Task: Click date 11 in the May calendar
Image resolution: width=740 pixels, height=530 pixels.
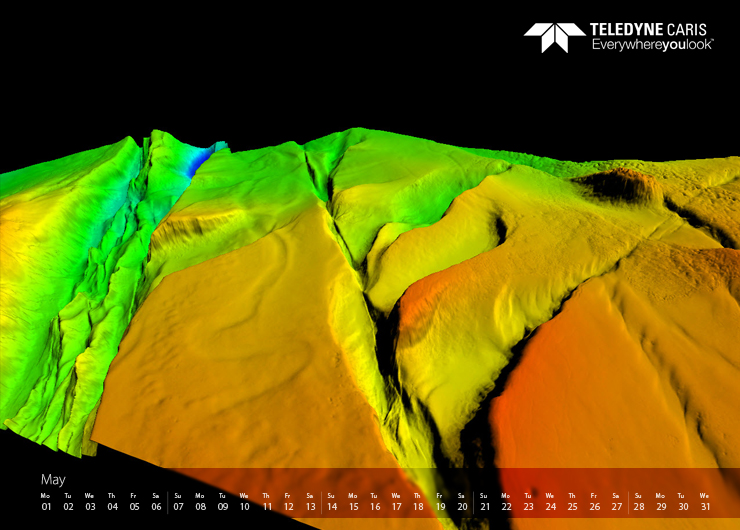Action: tap(267, 507)
